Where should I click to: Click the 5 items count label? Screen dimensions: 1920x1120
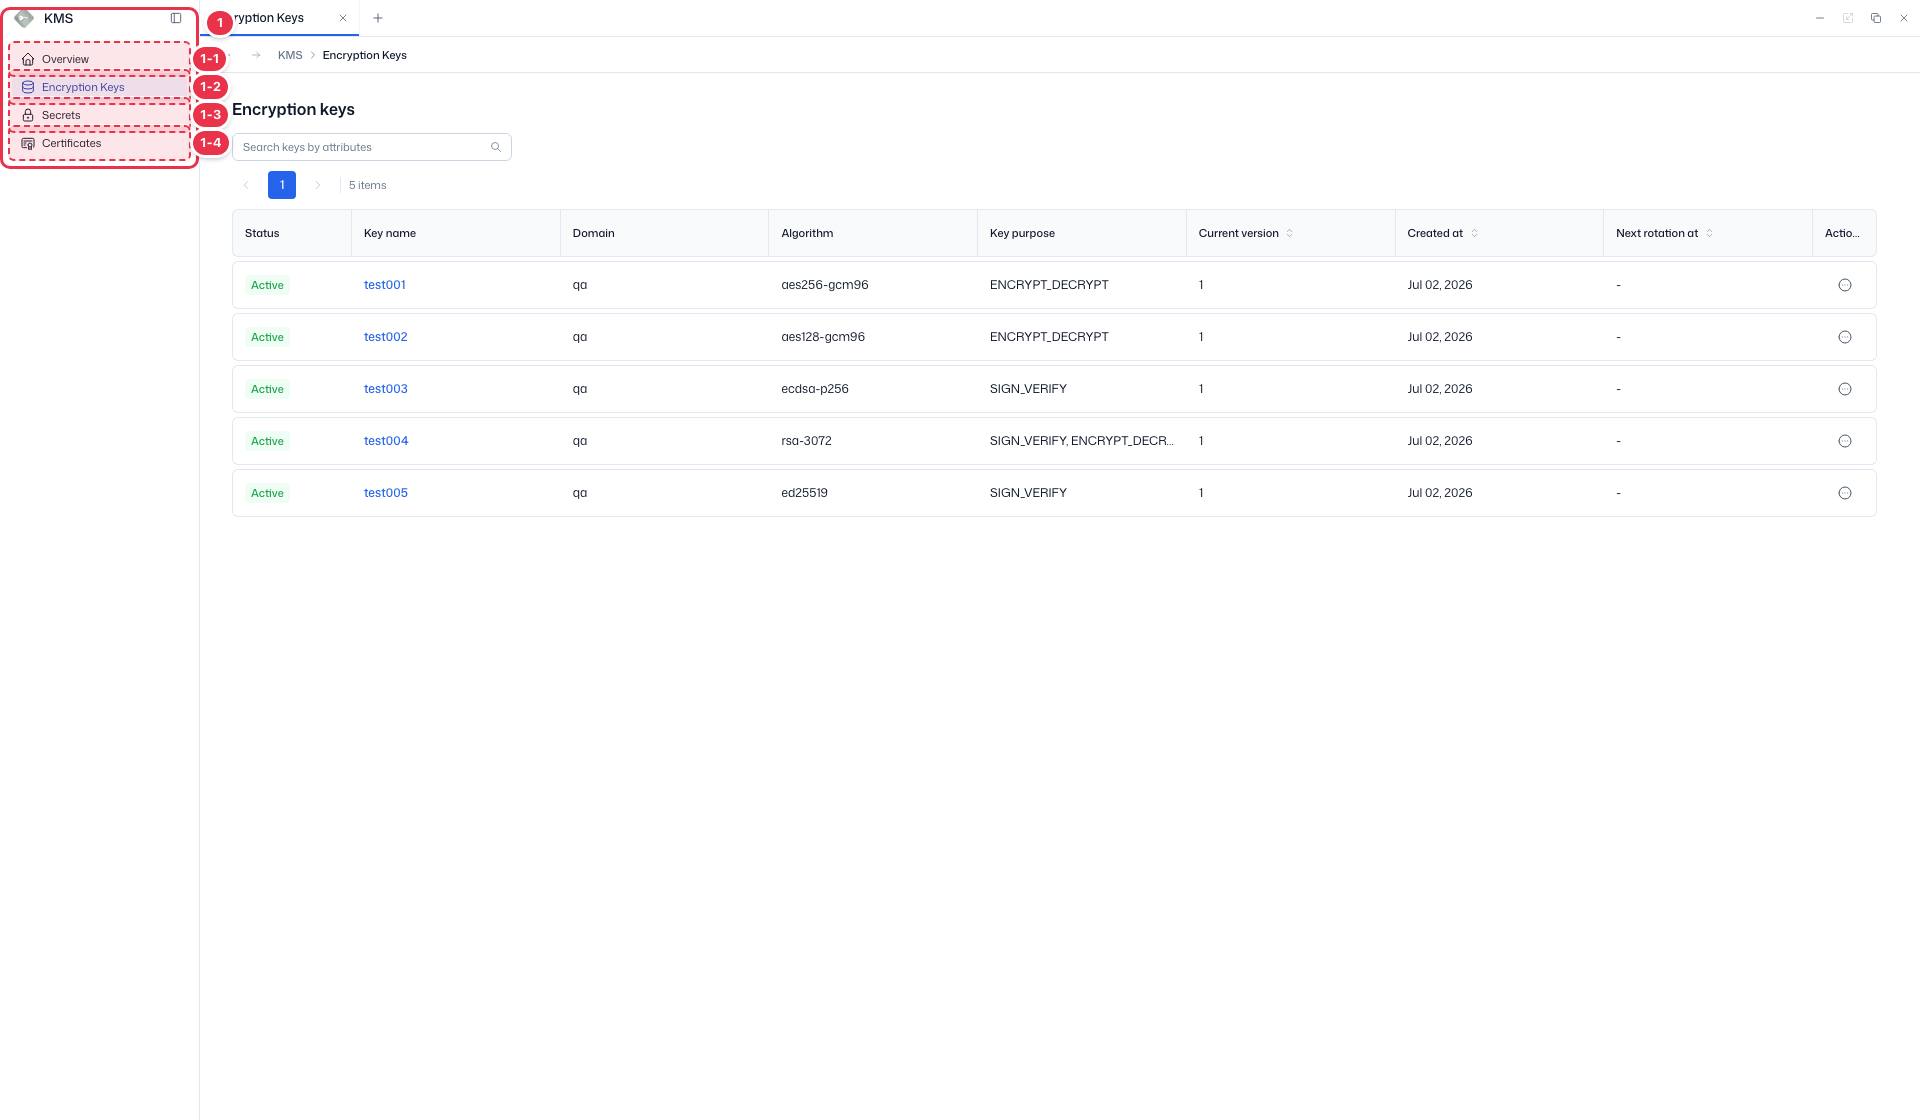tap(367, 185)
